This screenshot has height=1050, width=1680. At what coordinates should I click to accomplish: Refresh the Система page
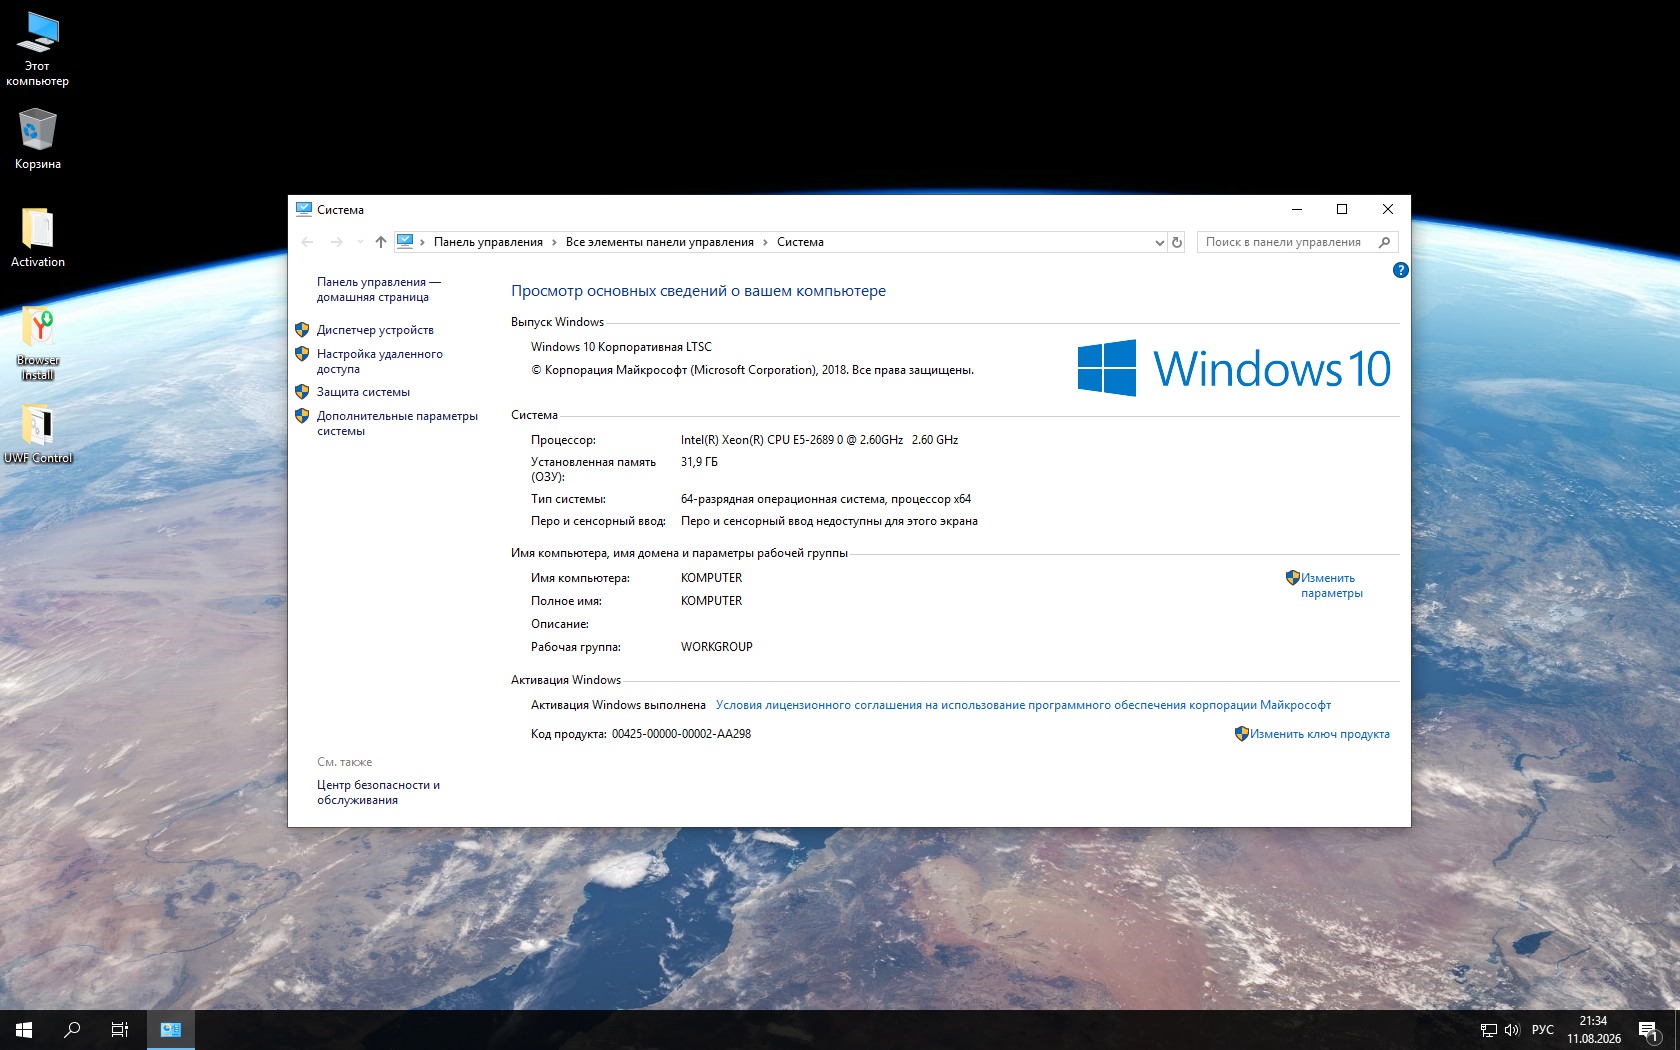tap(1177, 242)
